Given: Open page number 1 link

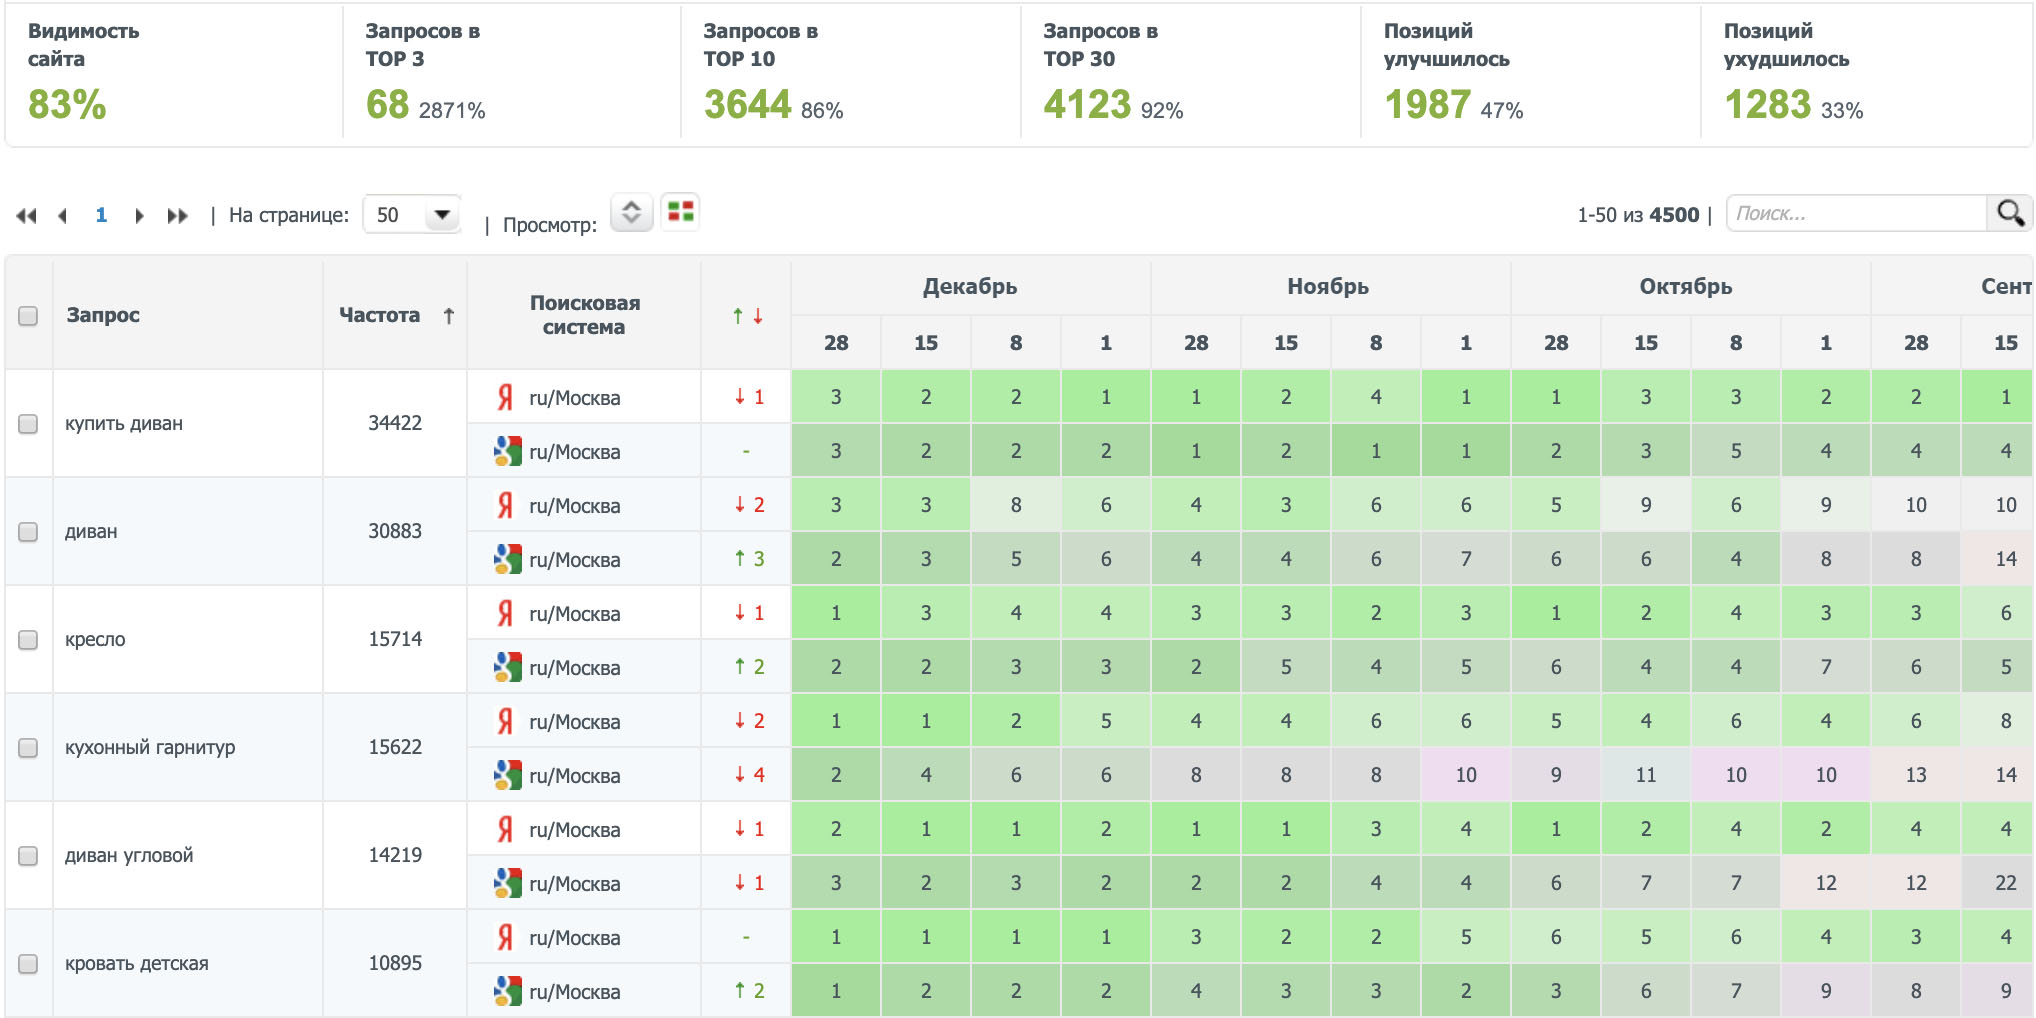Looking at the screenshot, I should pyautogui.click(x=101, y=215).
